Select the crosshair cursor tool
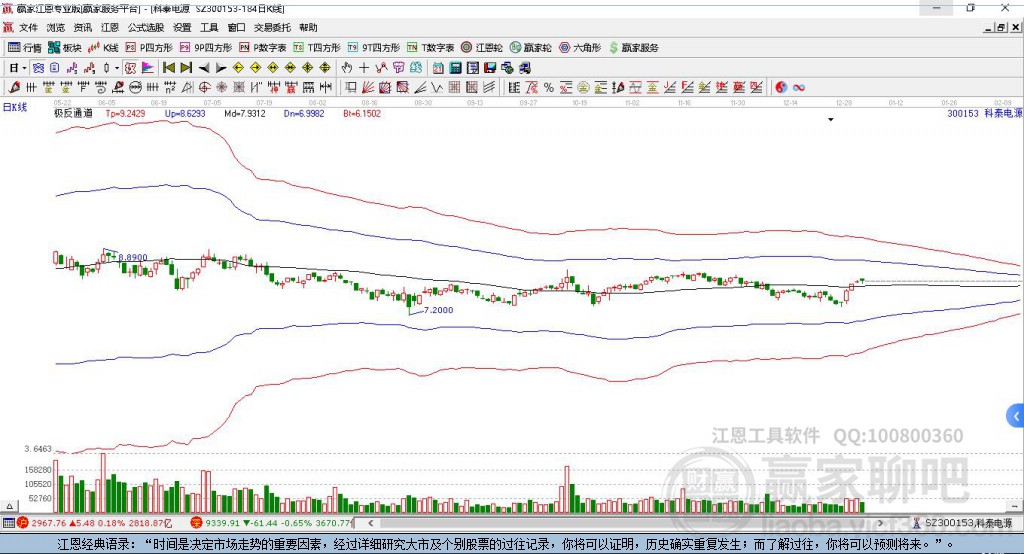This screenshot has width=1024, height=554. [x=364, y=68]
